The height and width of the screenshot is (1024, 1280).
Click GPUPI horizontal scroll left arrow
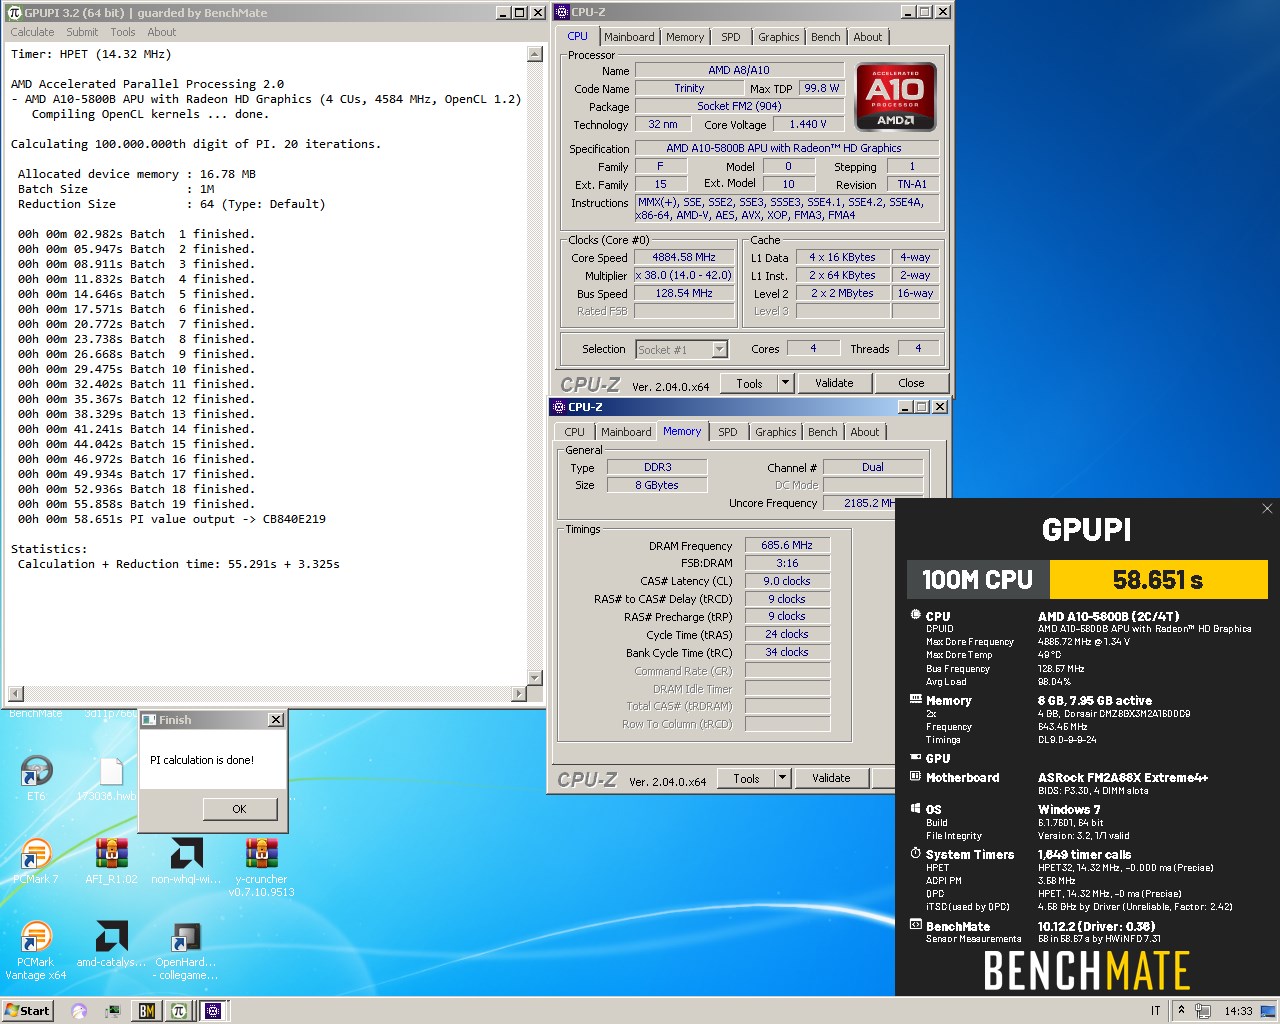tap(15, 694)
